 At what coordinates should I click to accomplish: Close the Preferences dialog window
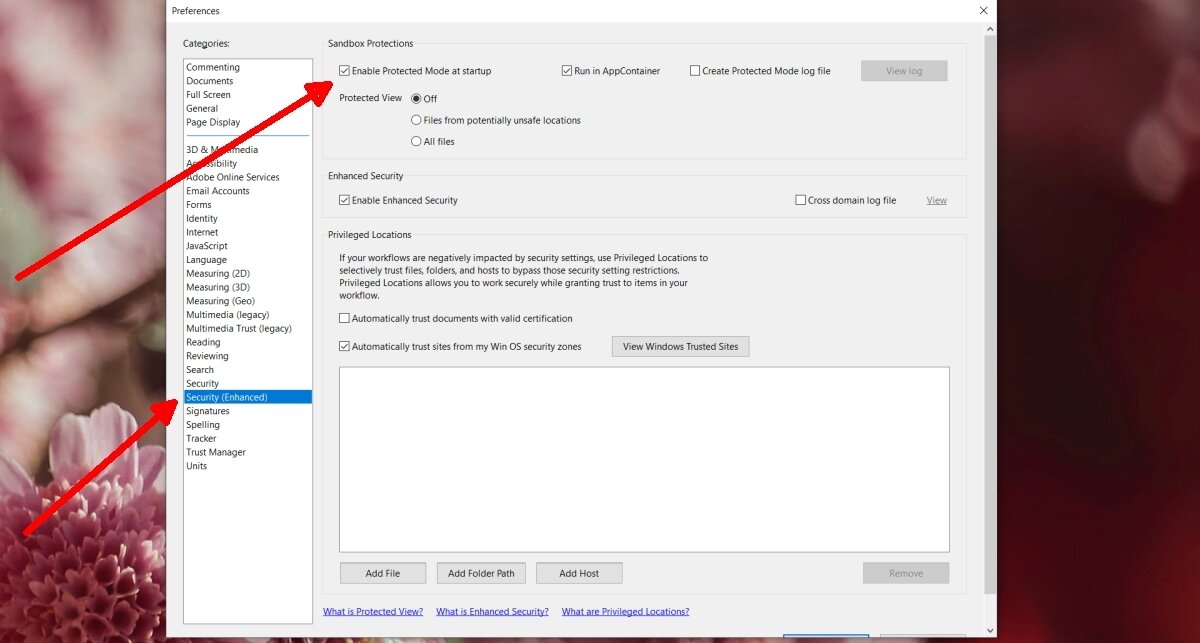(983, 10)
